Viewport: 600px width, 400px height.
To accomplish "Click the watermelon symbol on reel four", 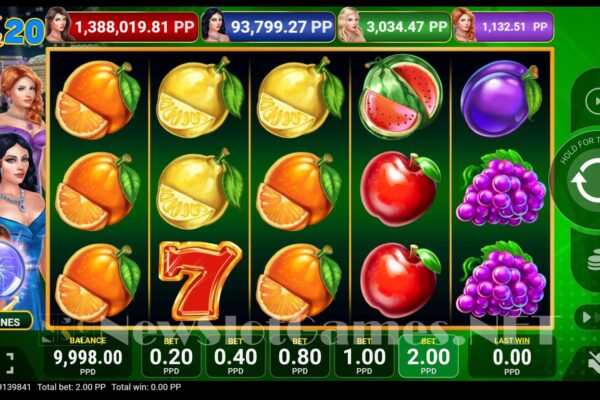I will pos(401,96).
